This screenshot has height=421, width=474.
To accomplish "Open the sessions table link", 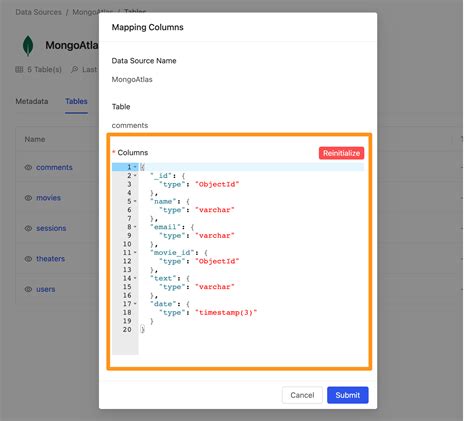I will (51, 228).
